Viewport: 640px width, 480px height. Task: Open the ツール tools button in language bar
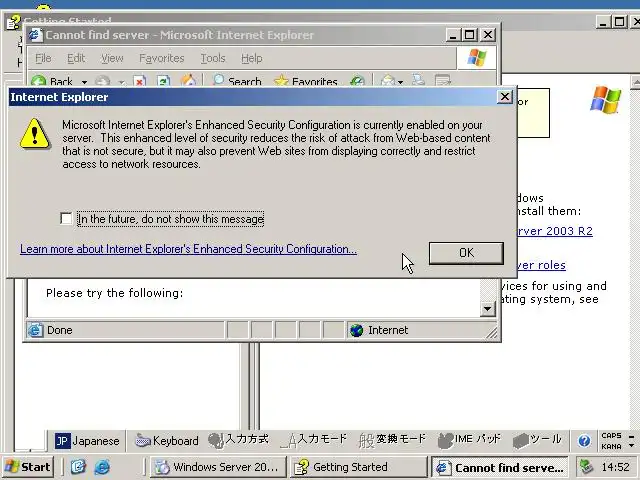(x=537, y=440)
